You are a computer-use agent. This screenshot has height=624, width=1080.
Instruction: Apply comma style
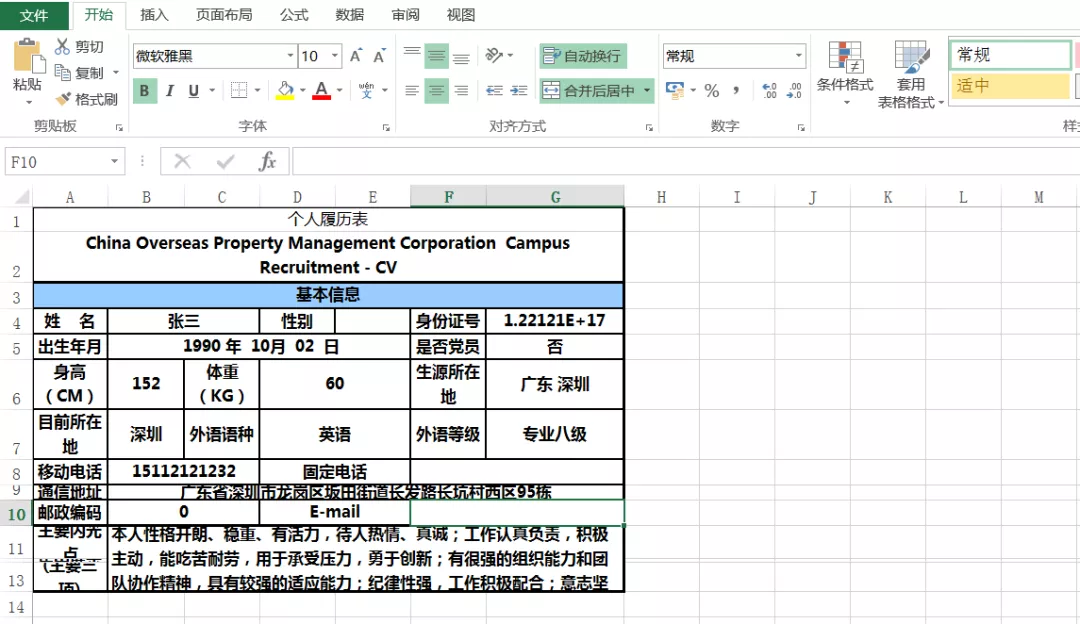(736, 90)
